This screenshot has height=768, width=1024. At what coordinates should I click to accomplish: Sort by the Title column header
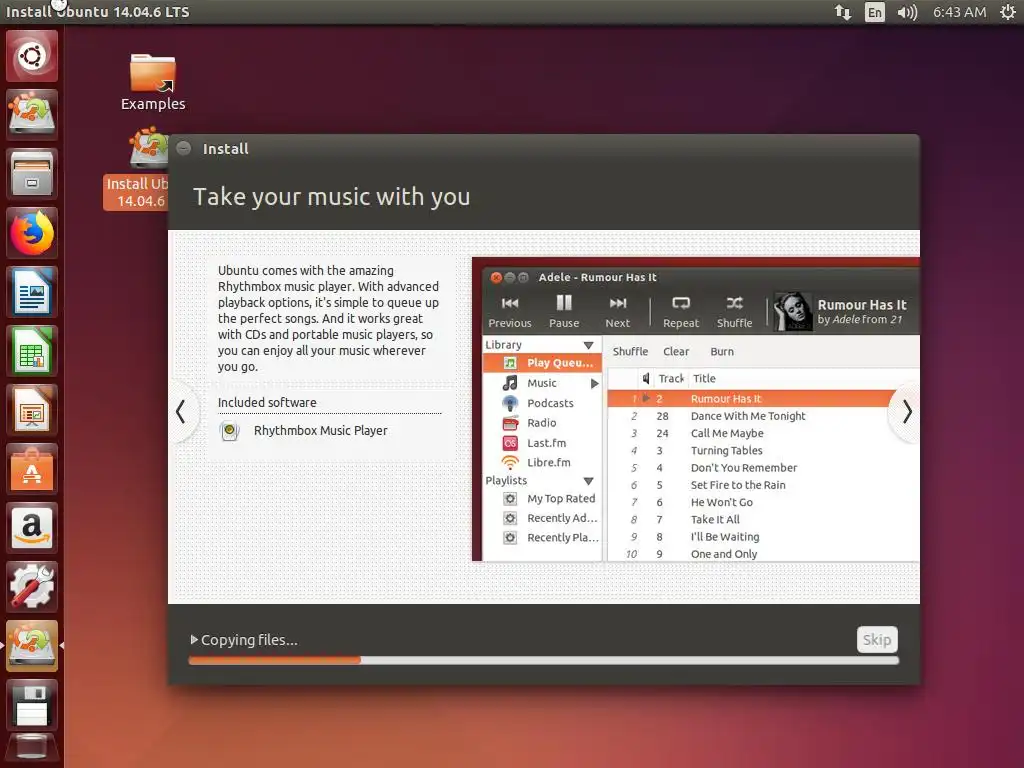pyautogui.click(x=704, y=379)
